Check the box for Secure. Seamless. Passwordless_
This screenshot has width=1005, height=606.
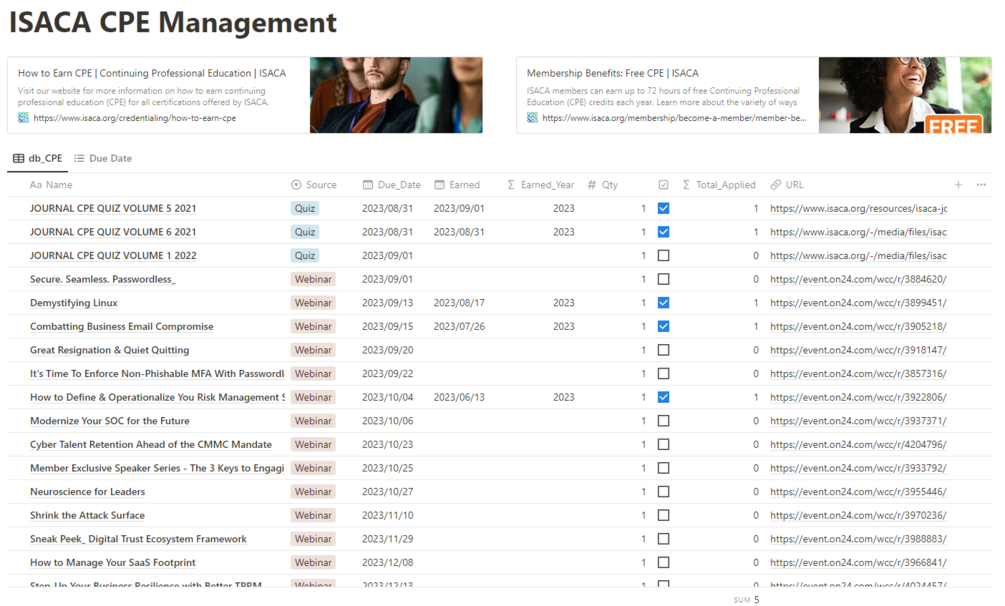tap(663, 279)
